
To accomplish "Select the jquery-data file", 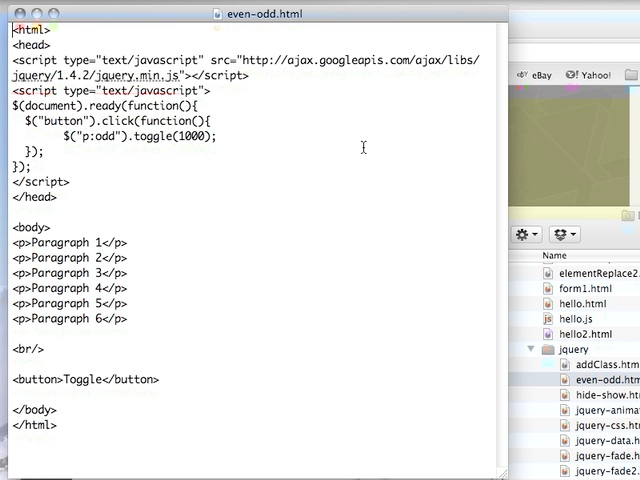I will (x=575, y=441).
